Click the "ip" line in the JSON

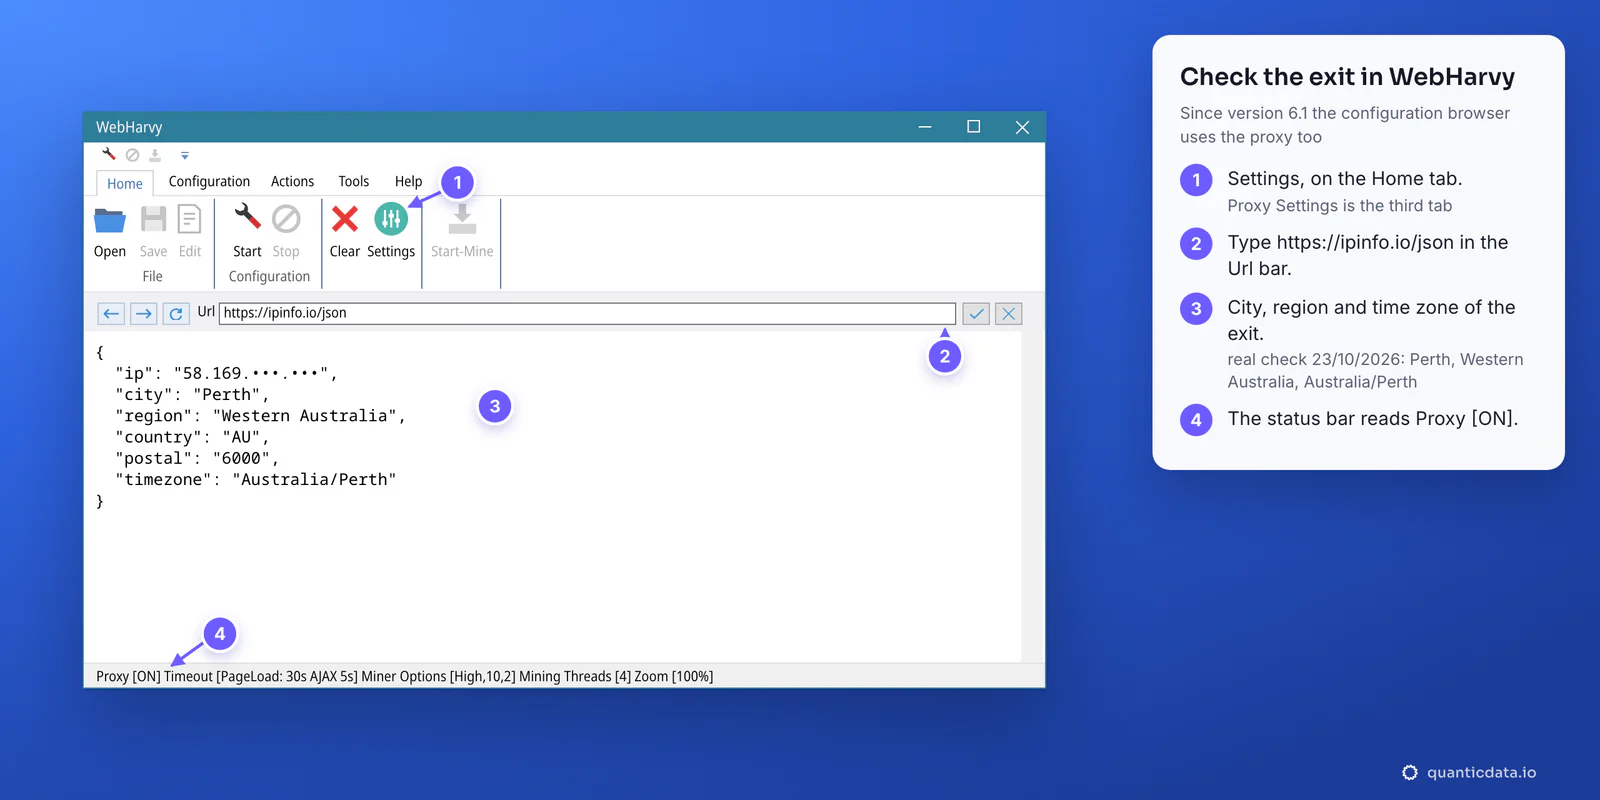(x=226, y=373)
